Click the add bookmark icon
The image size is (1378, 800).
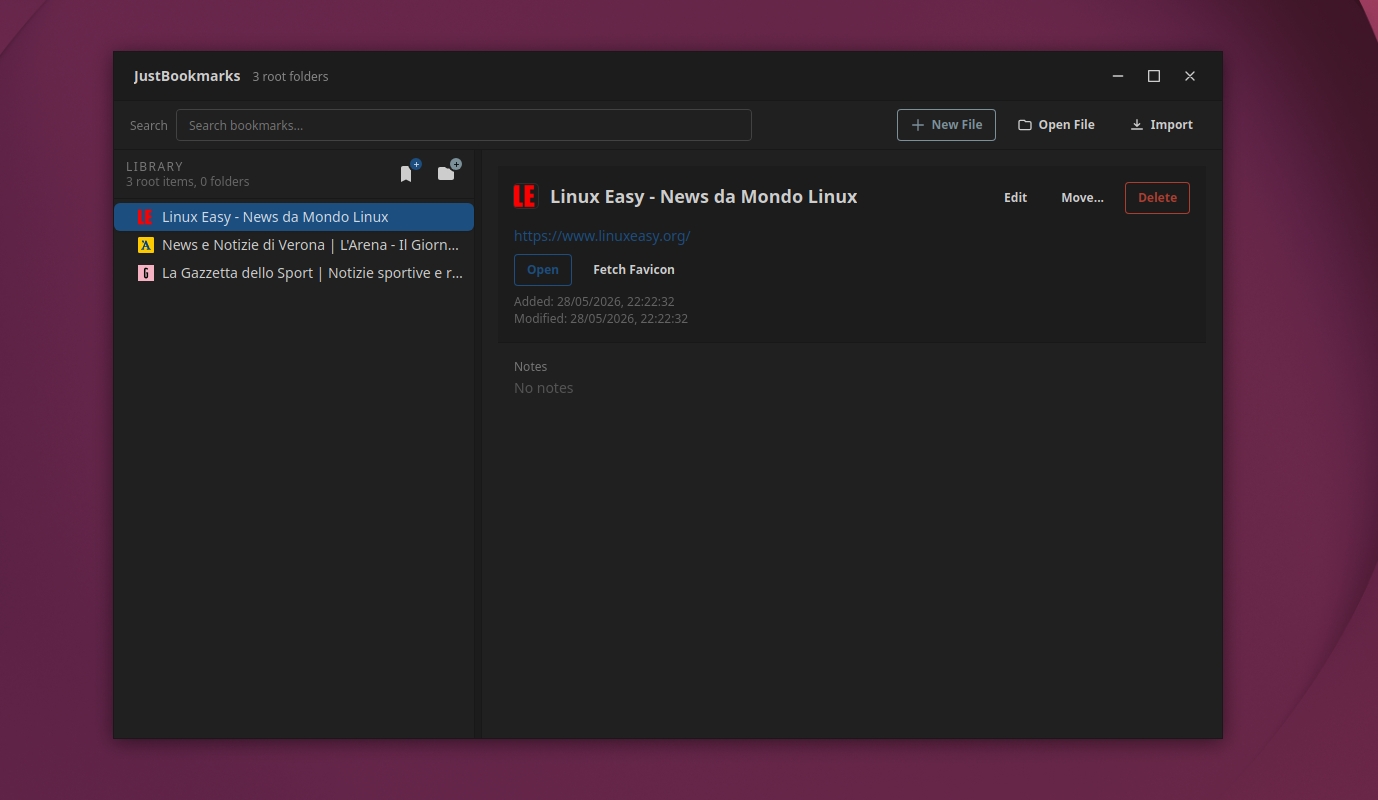[x=408, y=172]
